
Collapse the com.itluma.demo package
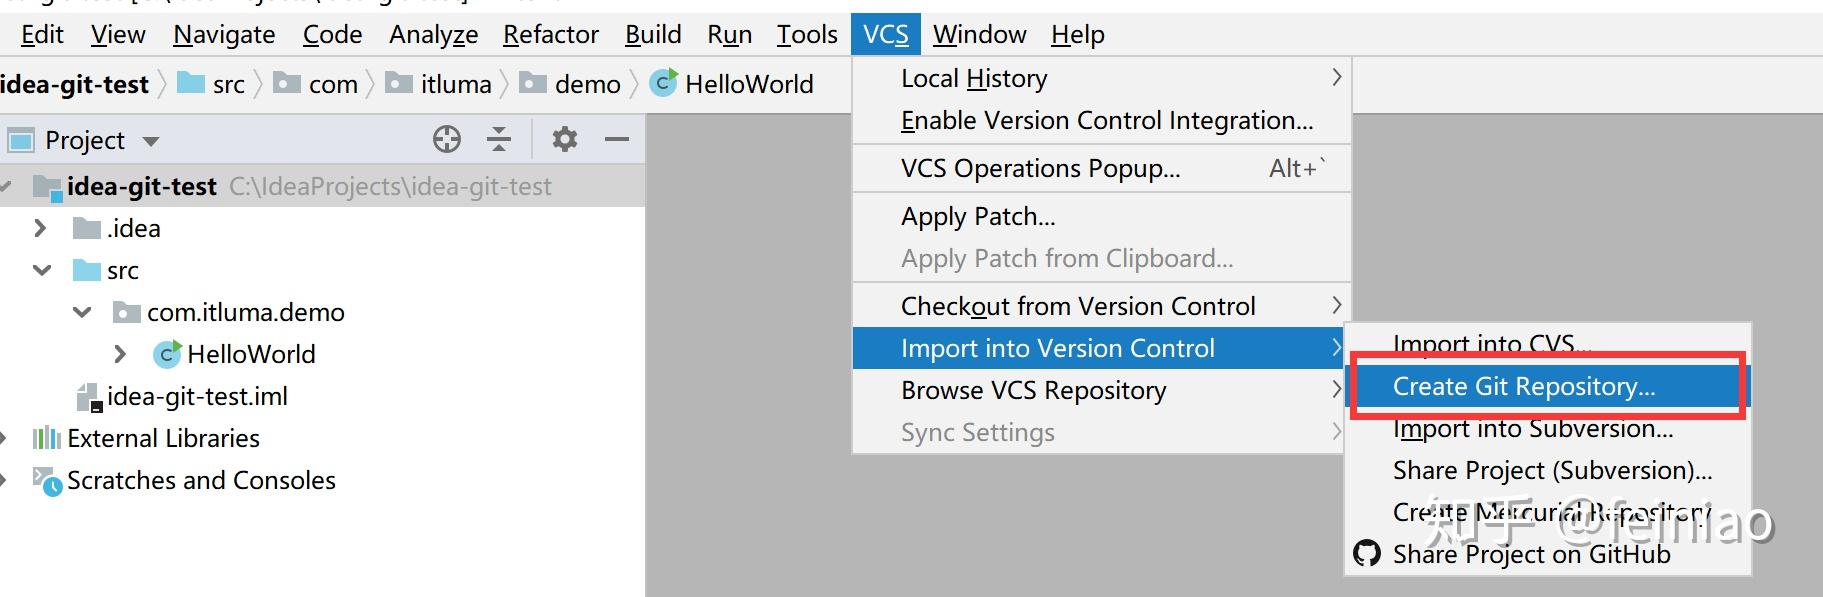click(x=82, y=312)
